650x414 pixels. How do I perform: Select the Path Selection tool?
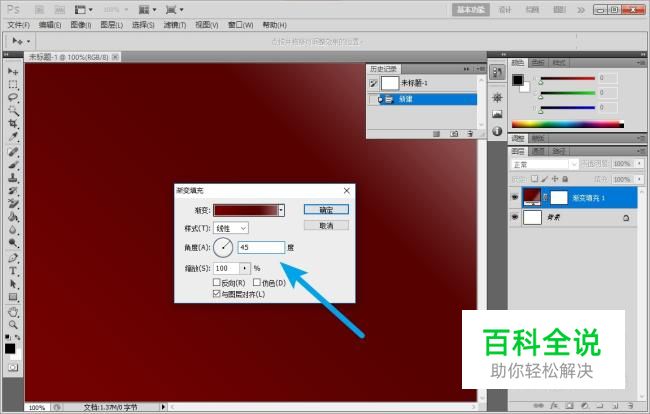pyautogui.click(x=13, y=284)
